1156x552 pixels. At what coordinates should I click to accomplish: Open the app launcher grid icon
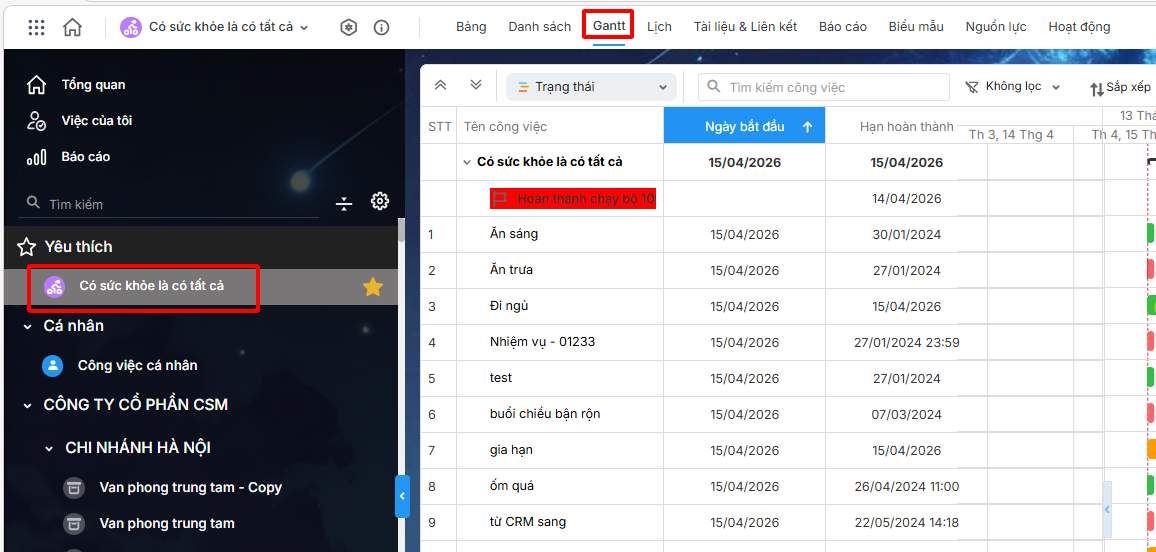click(36, 27)
